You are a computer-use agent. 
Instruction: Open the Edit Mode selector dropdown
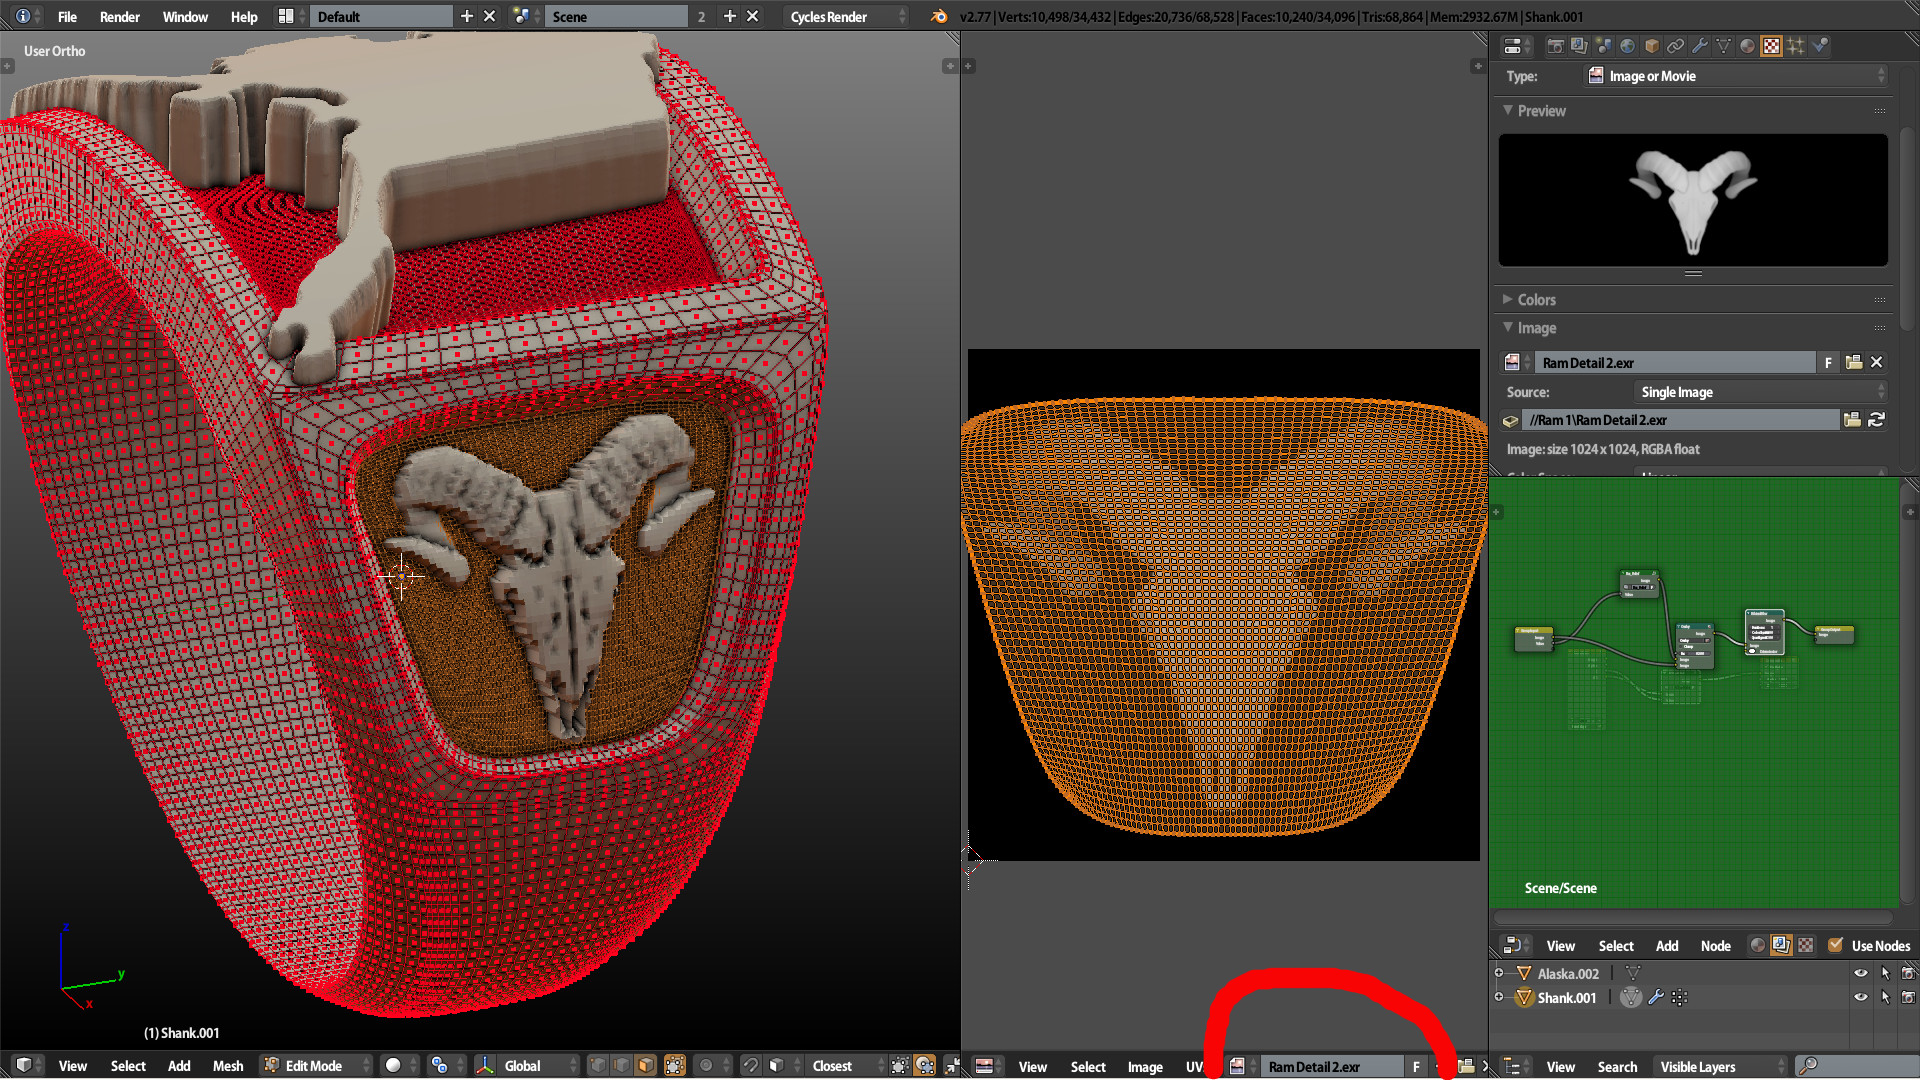tap(316, 1066)
